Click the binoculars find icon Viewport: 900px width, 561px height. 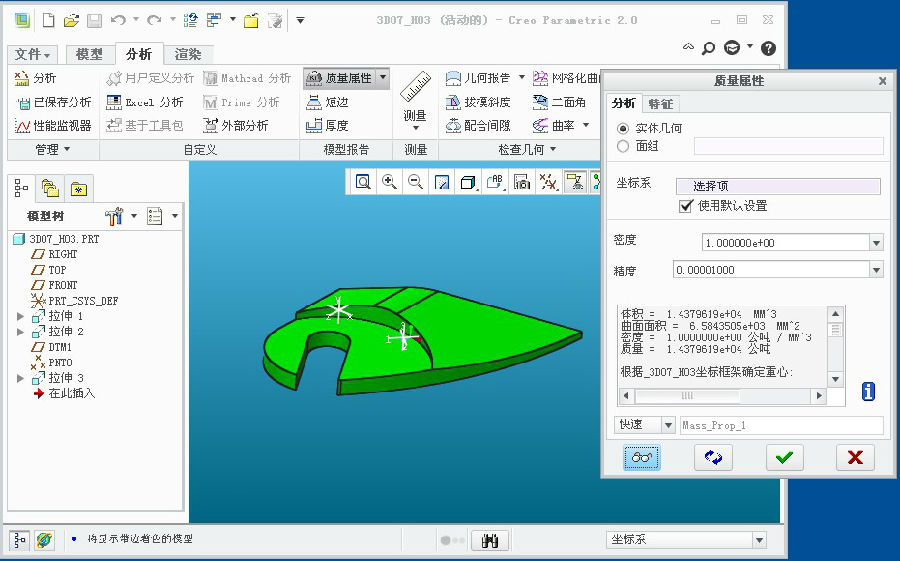[x=490, y=540]
